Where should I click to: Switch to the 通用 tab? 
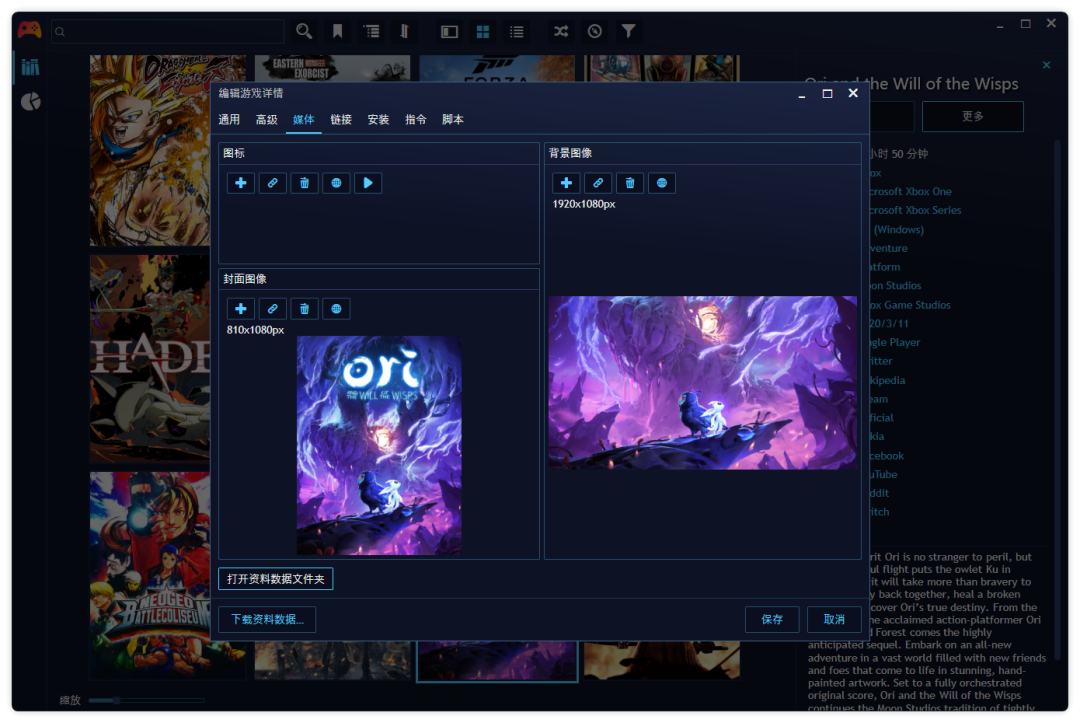[229, 120]
